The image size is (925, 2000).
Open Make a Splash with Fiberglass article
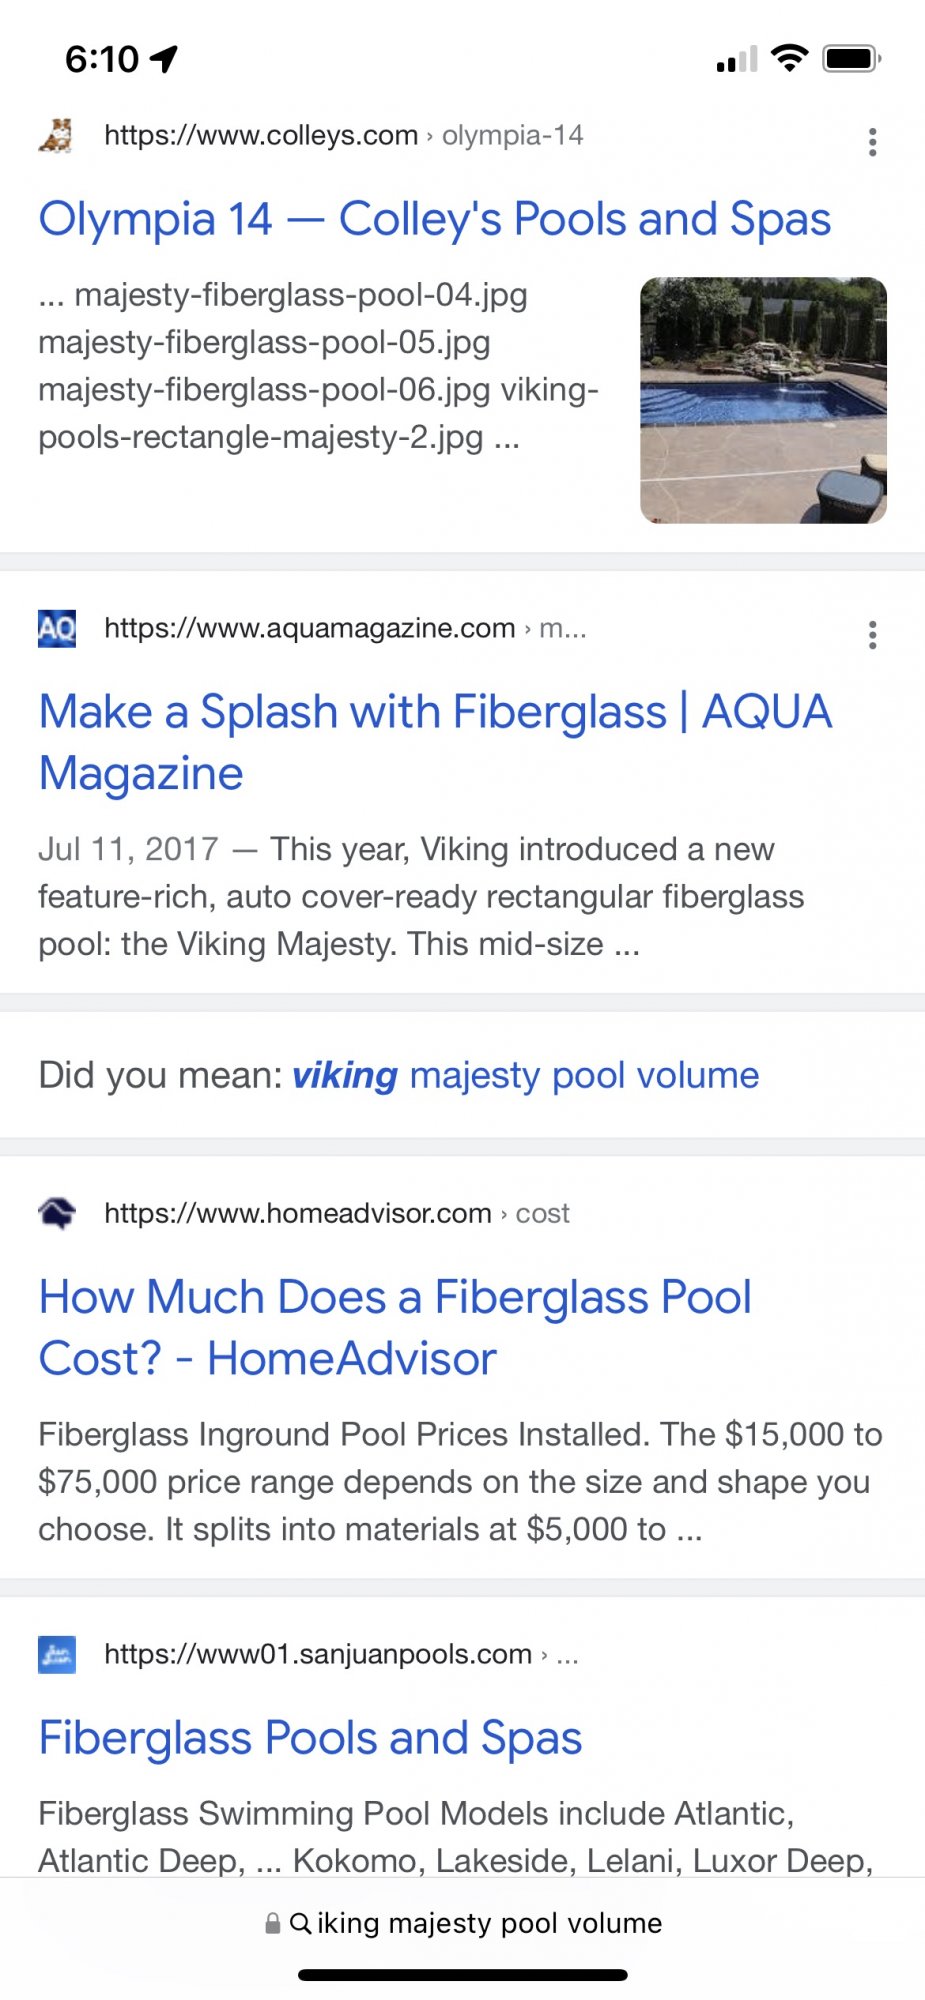coord(435,742)
